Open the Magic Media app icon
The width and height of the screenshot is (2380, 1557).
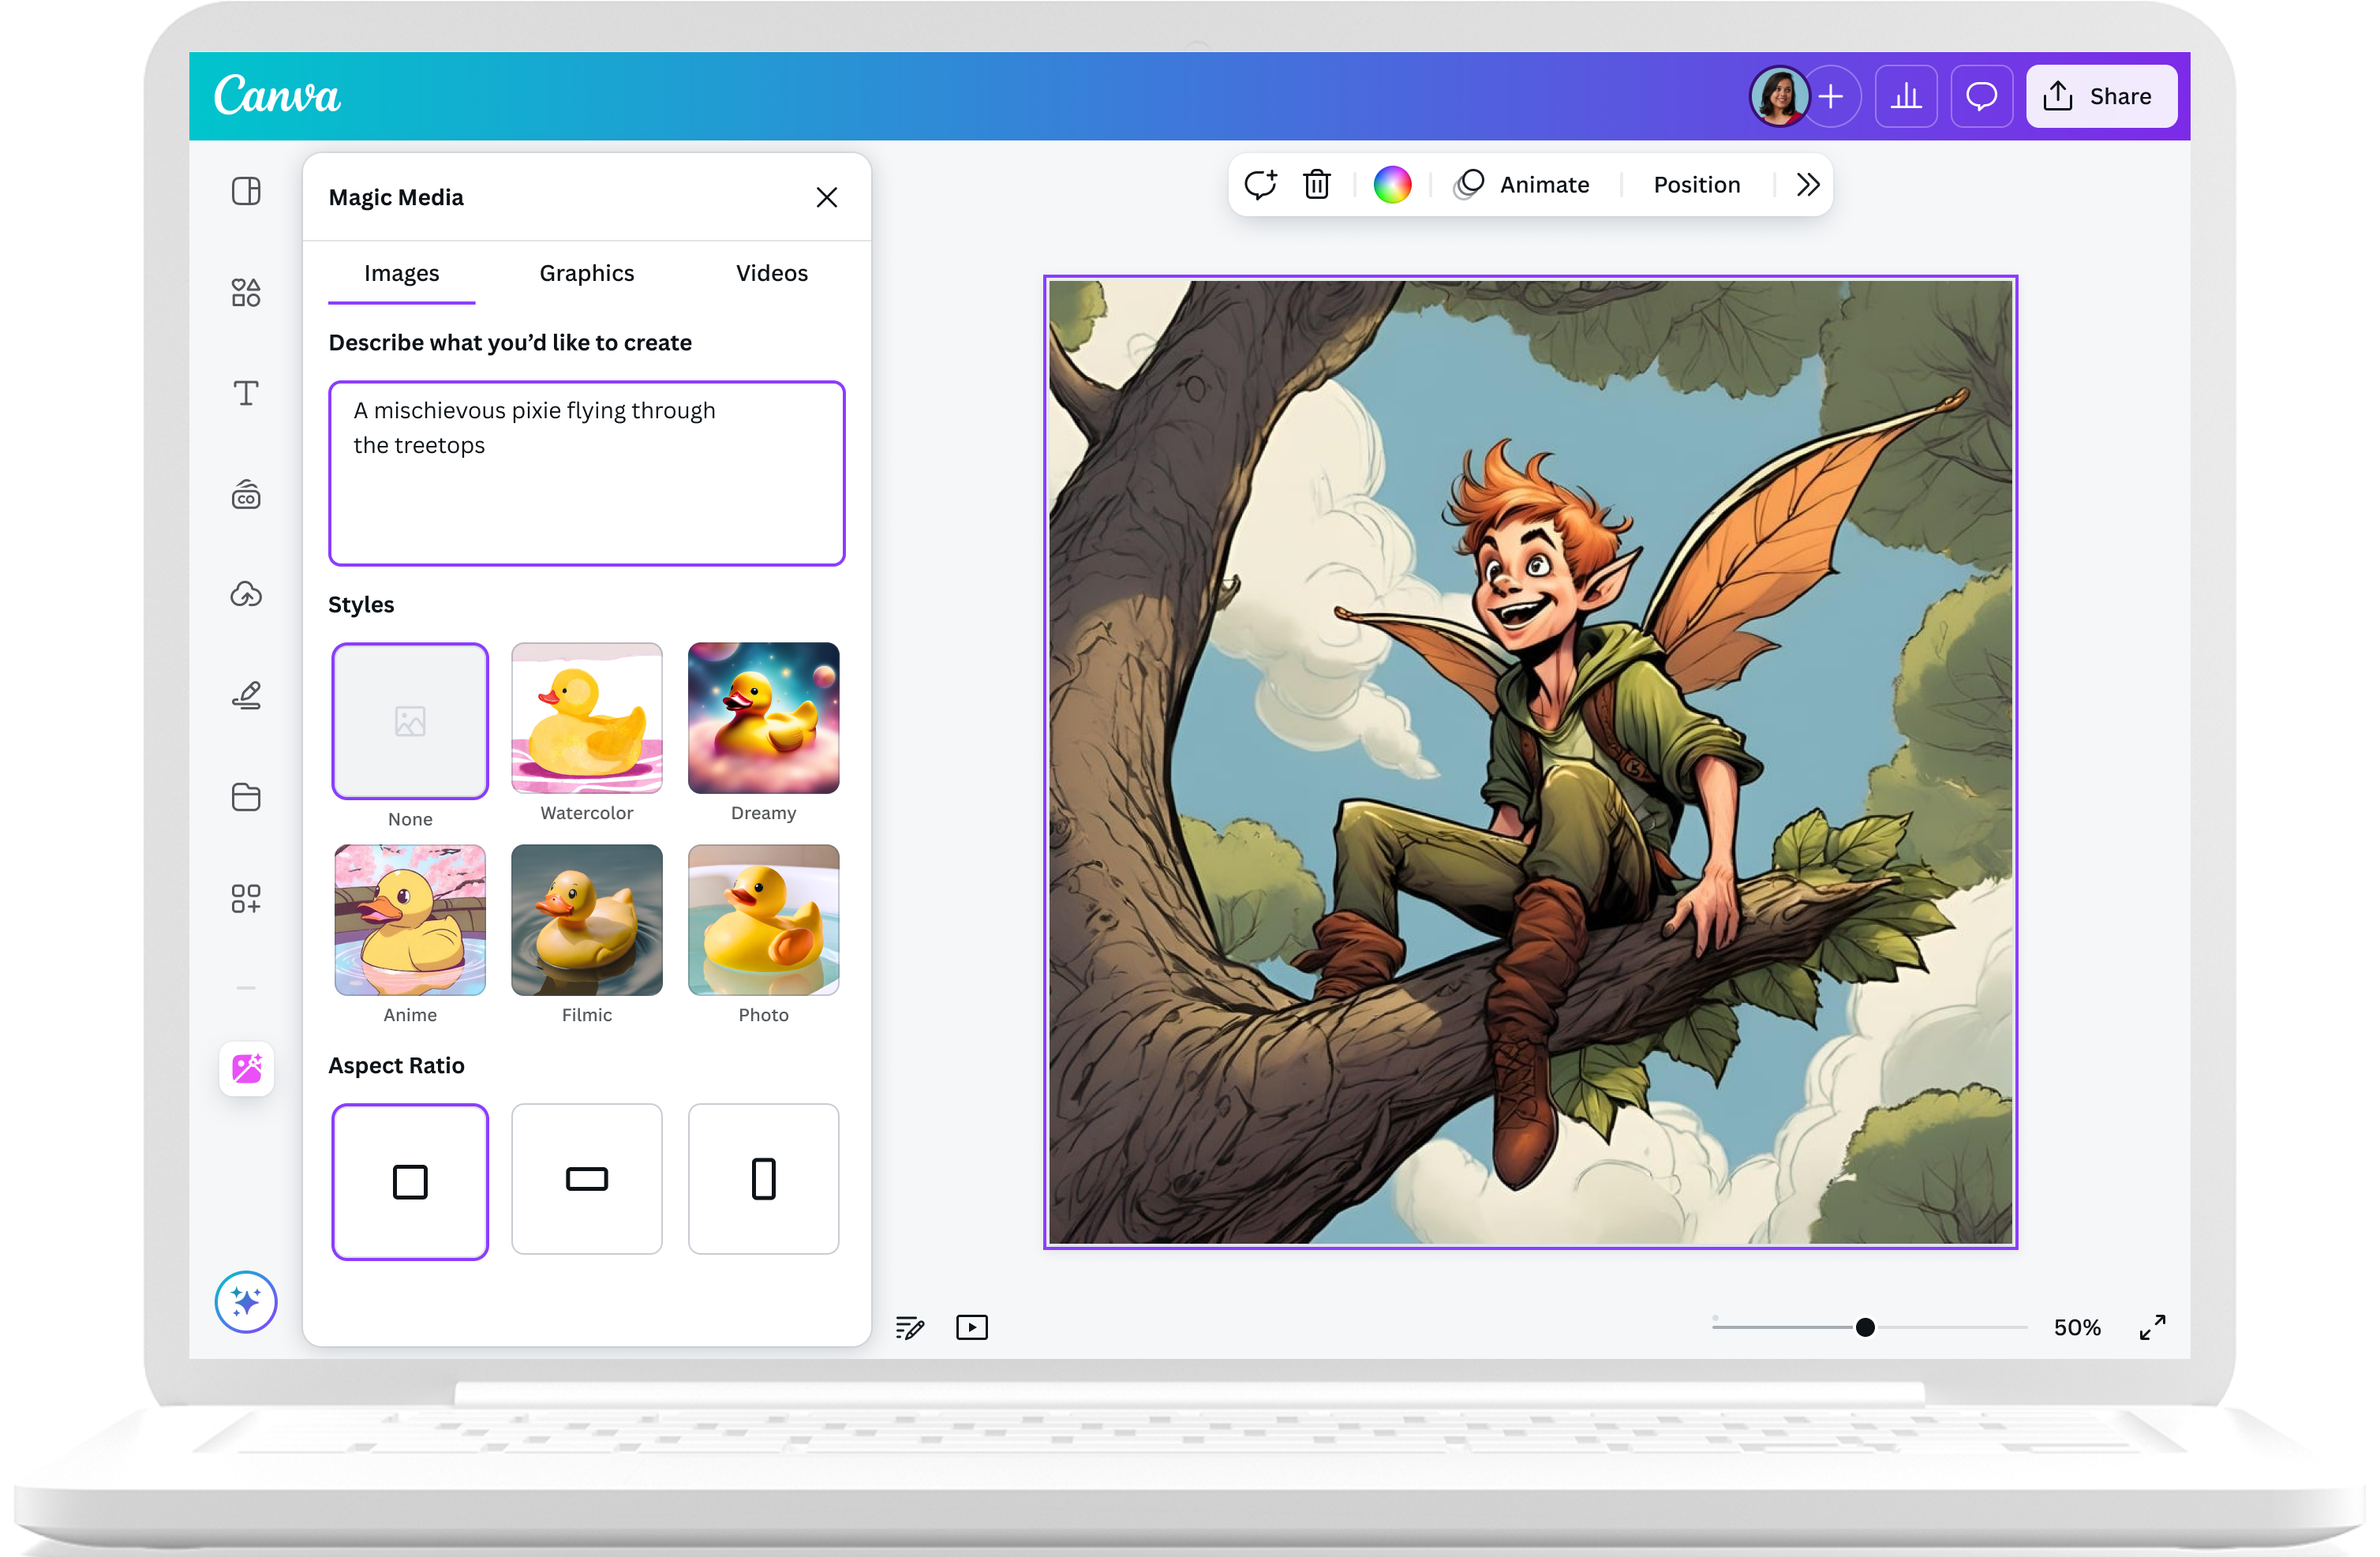pyautogui.click(x=245, y=1069)
